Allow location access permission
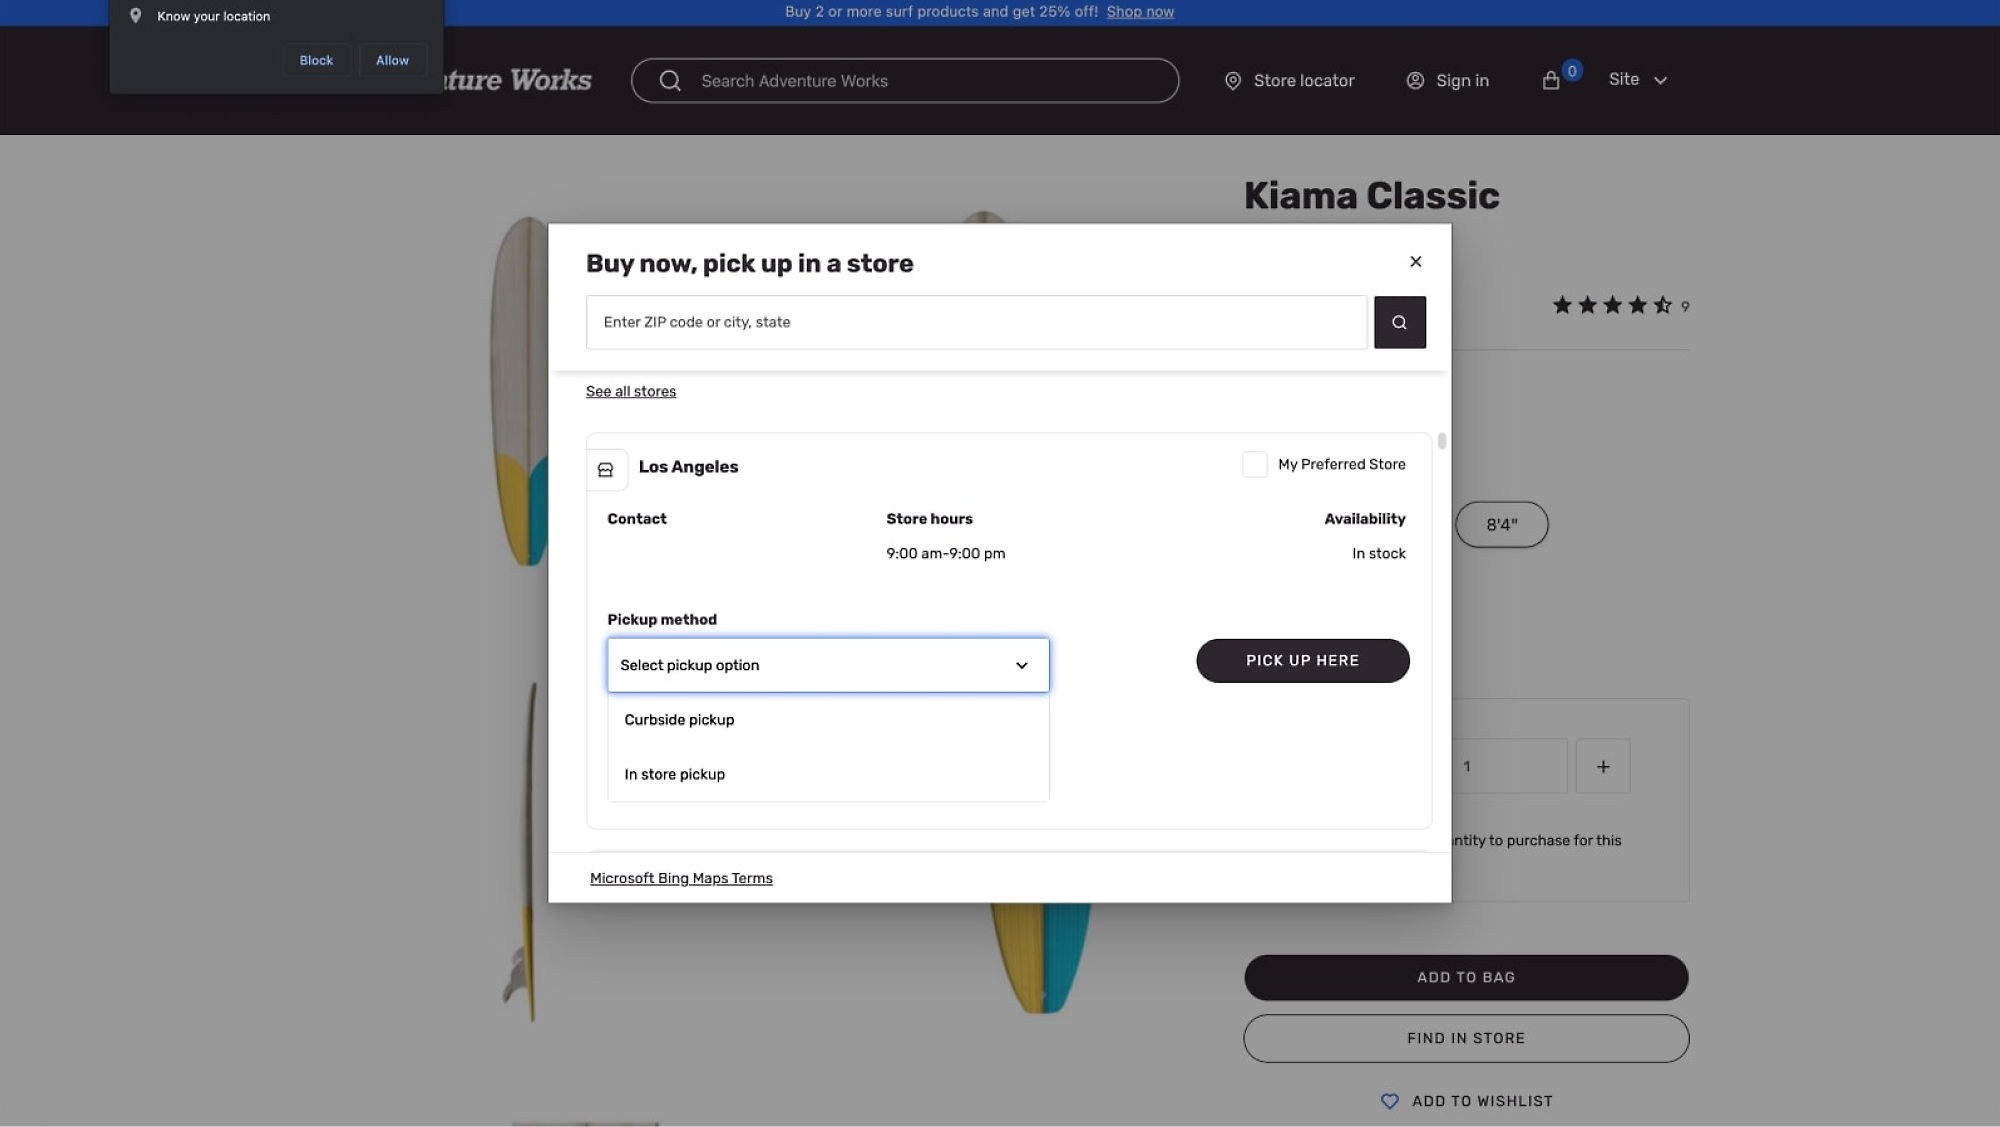This screenshot has width=2000, height=1127. click(391, 59)
